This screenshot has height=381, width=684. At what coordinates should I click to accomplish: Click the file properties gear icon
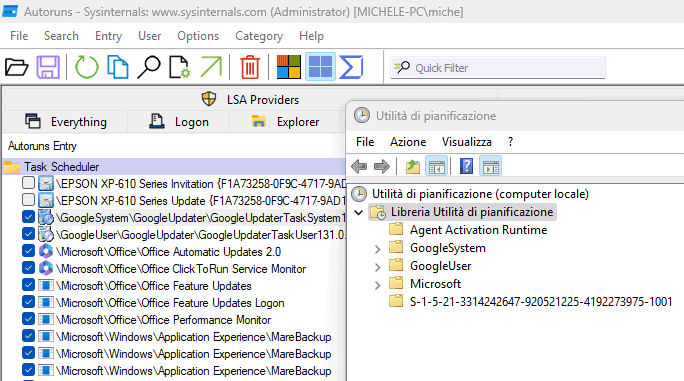click(x=180, y=68)
